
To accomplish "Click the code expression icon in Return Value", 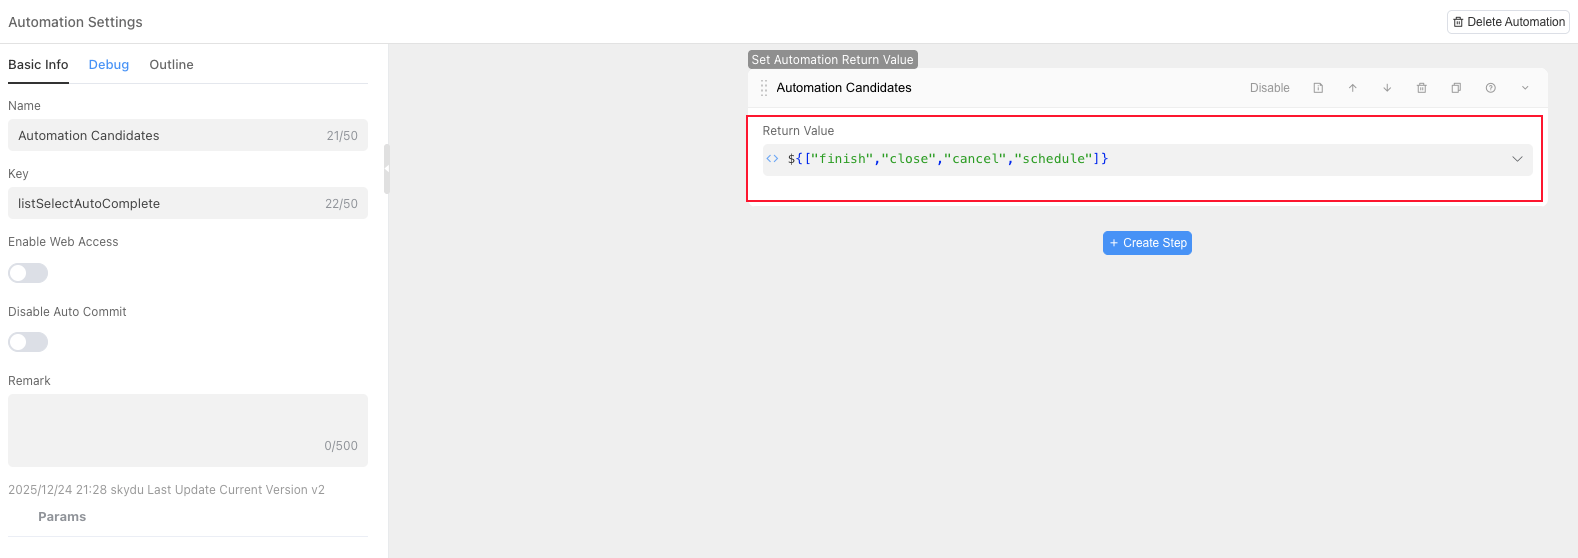I will (x=772, y=159).
